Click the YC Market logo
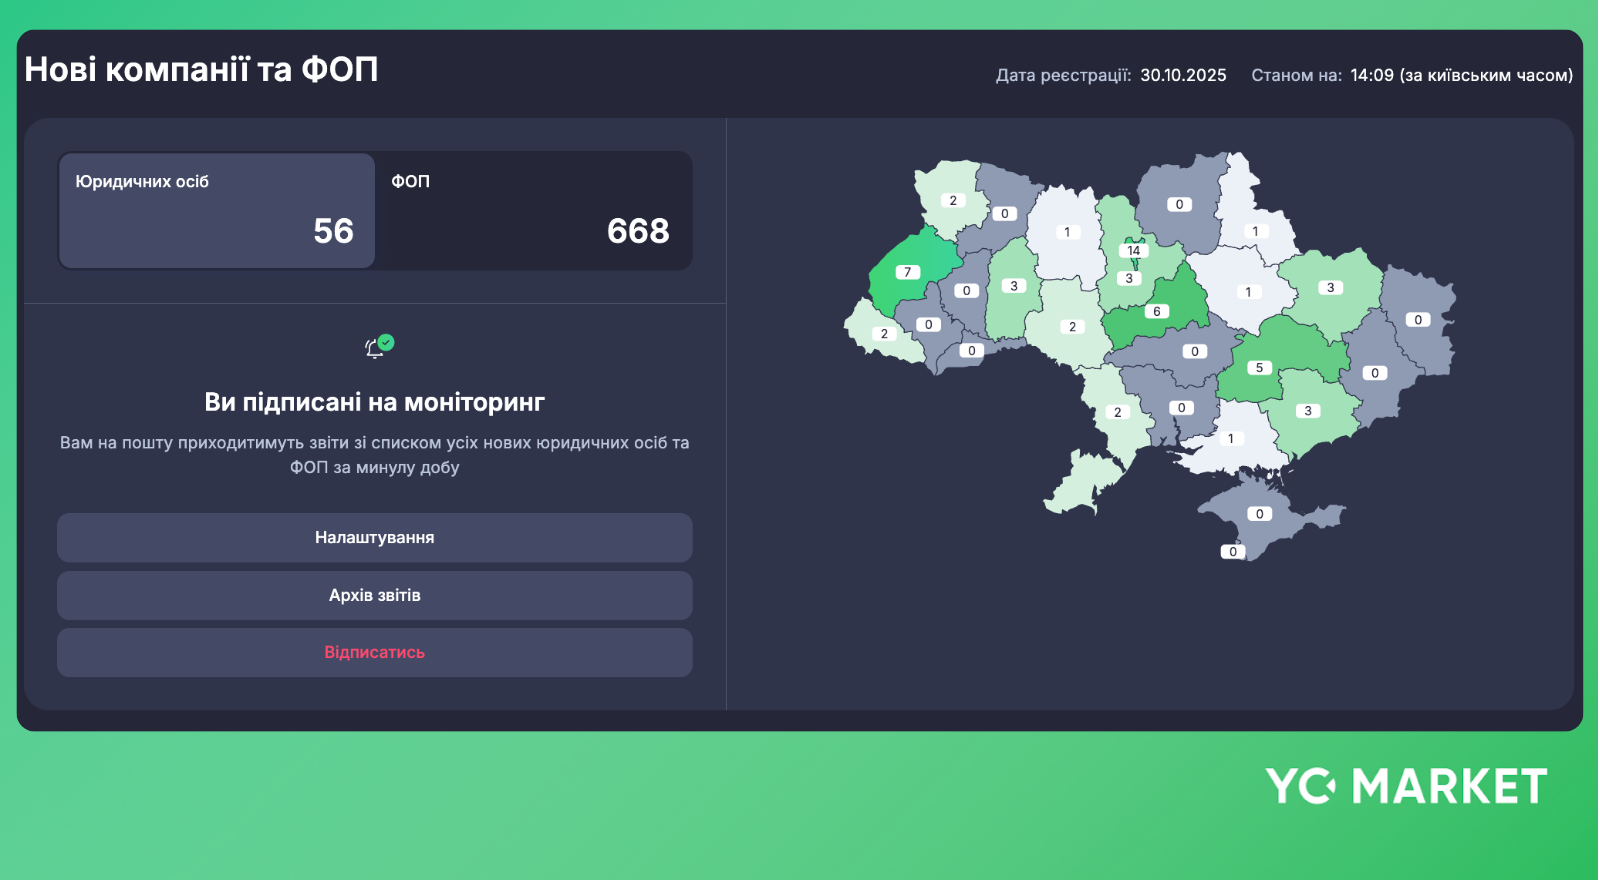This screenshot has height=880, width=1600. pos(1406,786)
